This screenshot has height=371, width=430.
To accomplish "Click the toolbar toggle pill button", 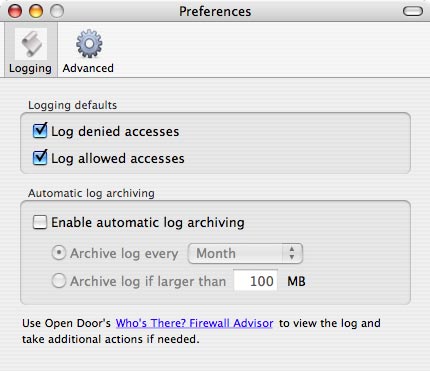I will pyautogui.click(x=413, y=12).
